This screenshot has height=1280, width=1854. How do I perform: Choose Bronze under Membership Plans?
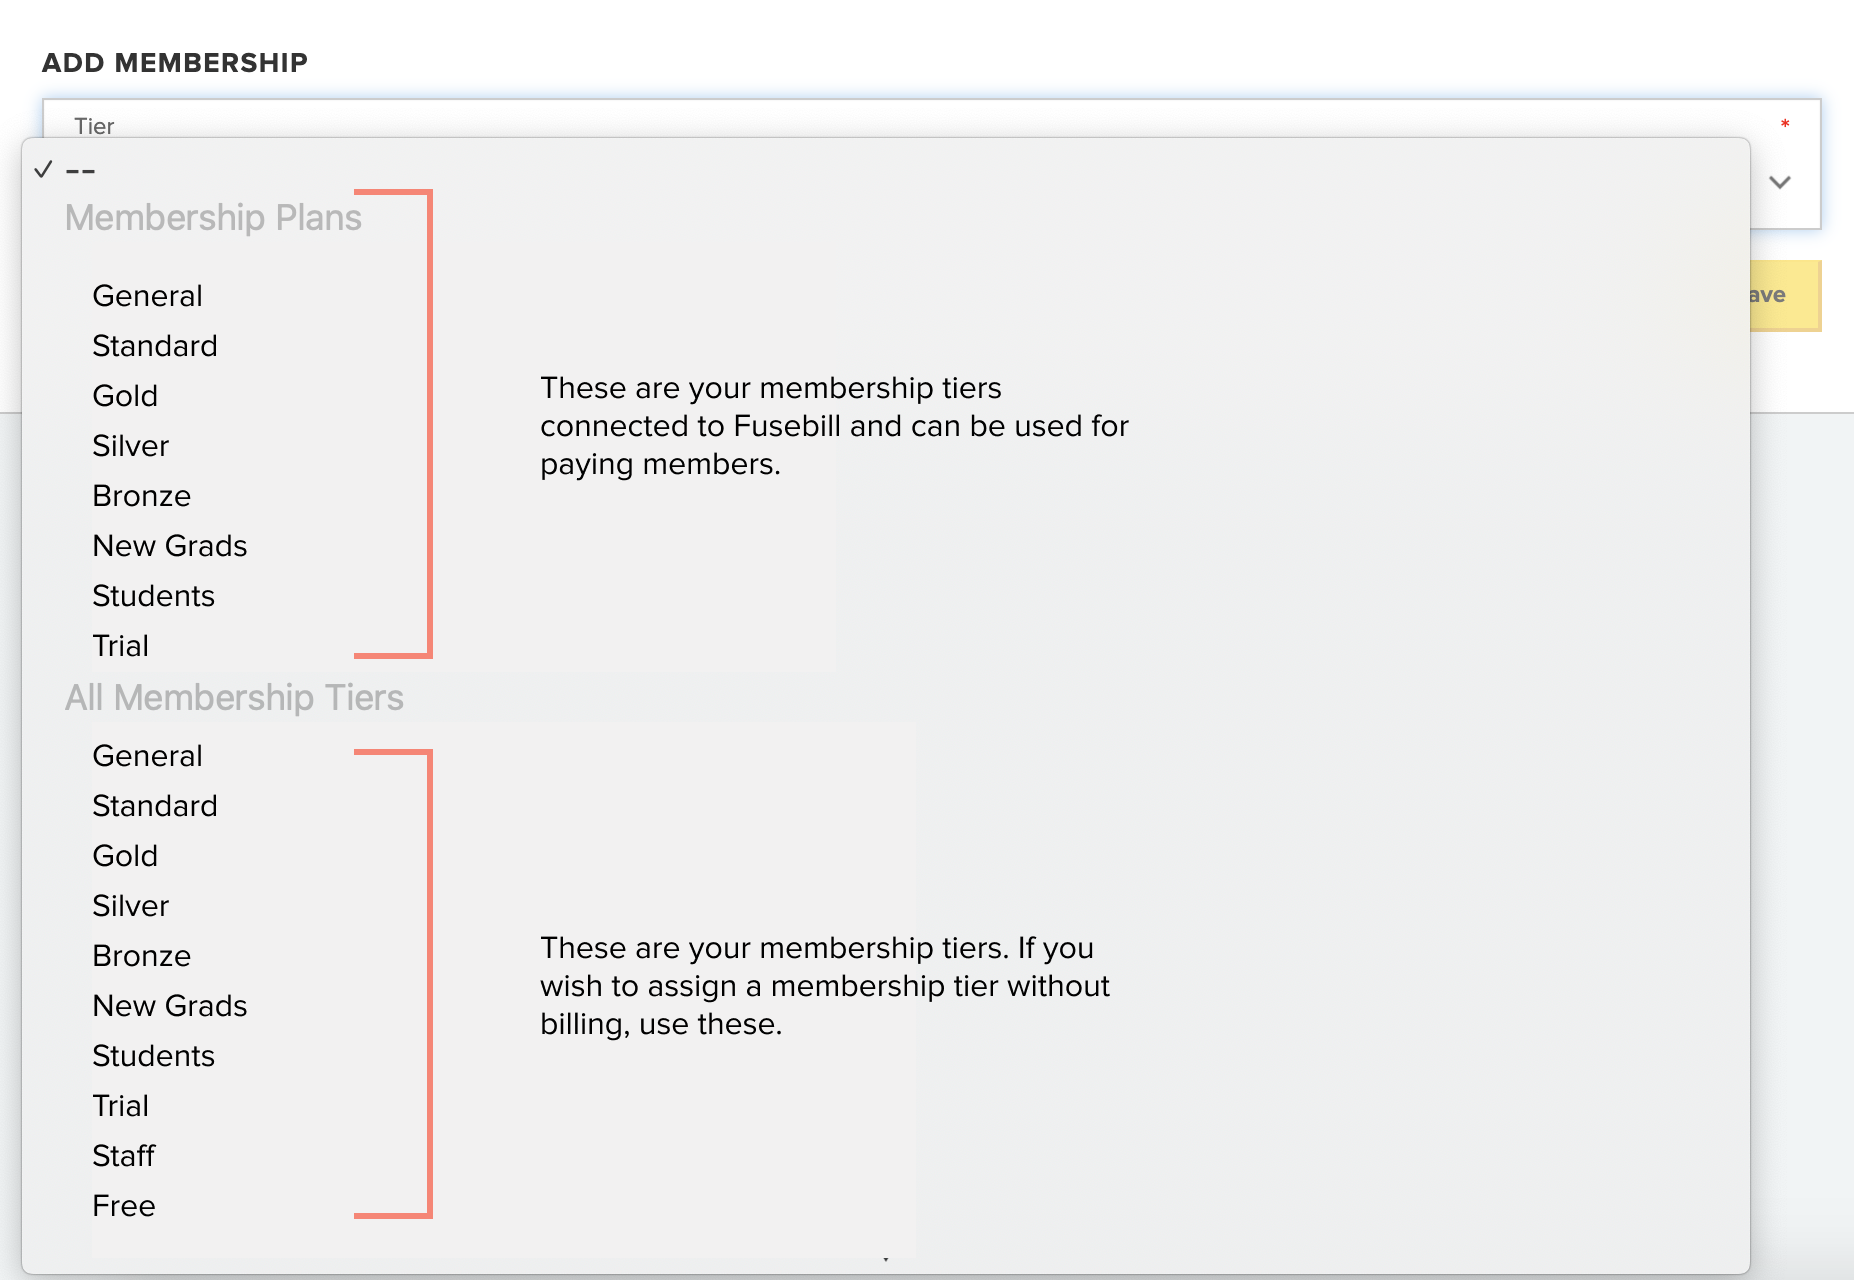coord(141,496)
